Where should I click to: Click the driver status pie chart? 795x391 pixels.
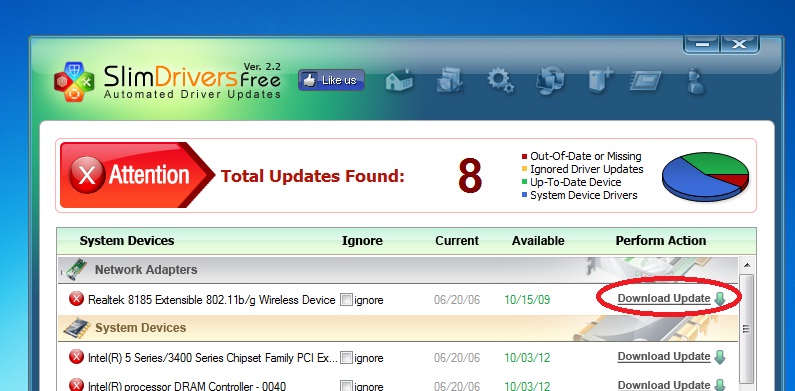705,176
